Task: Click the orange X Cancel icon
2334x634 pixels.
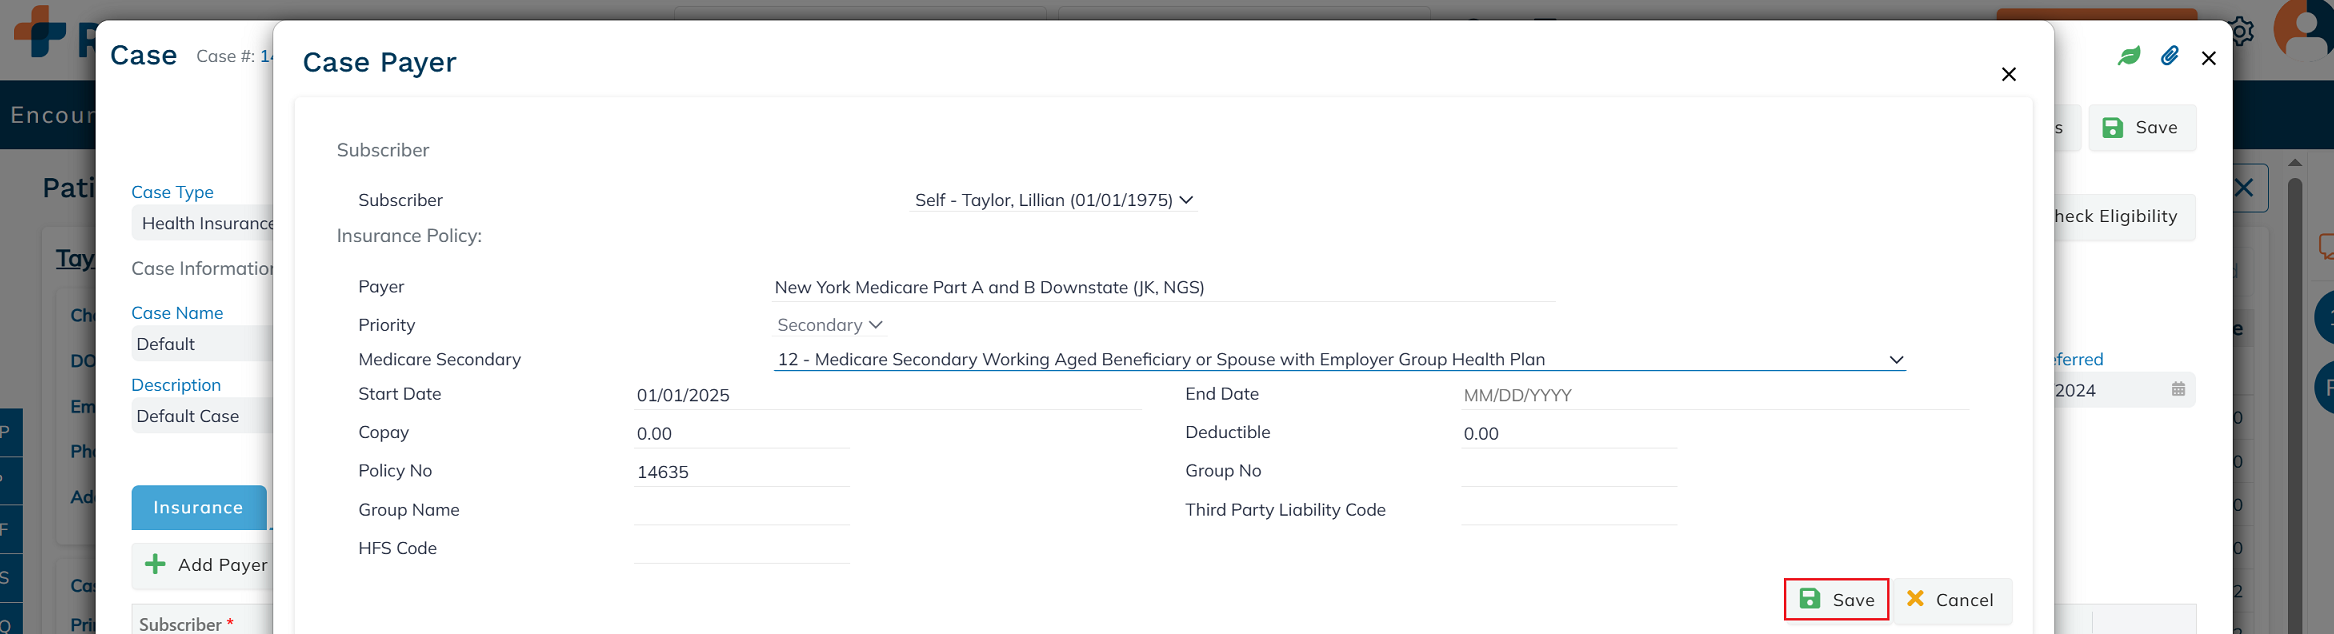Action: [x=1915, y=599]
